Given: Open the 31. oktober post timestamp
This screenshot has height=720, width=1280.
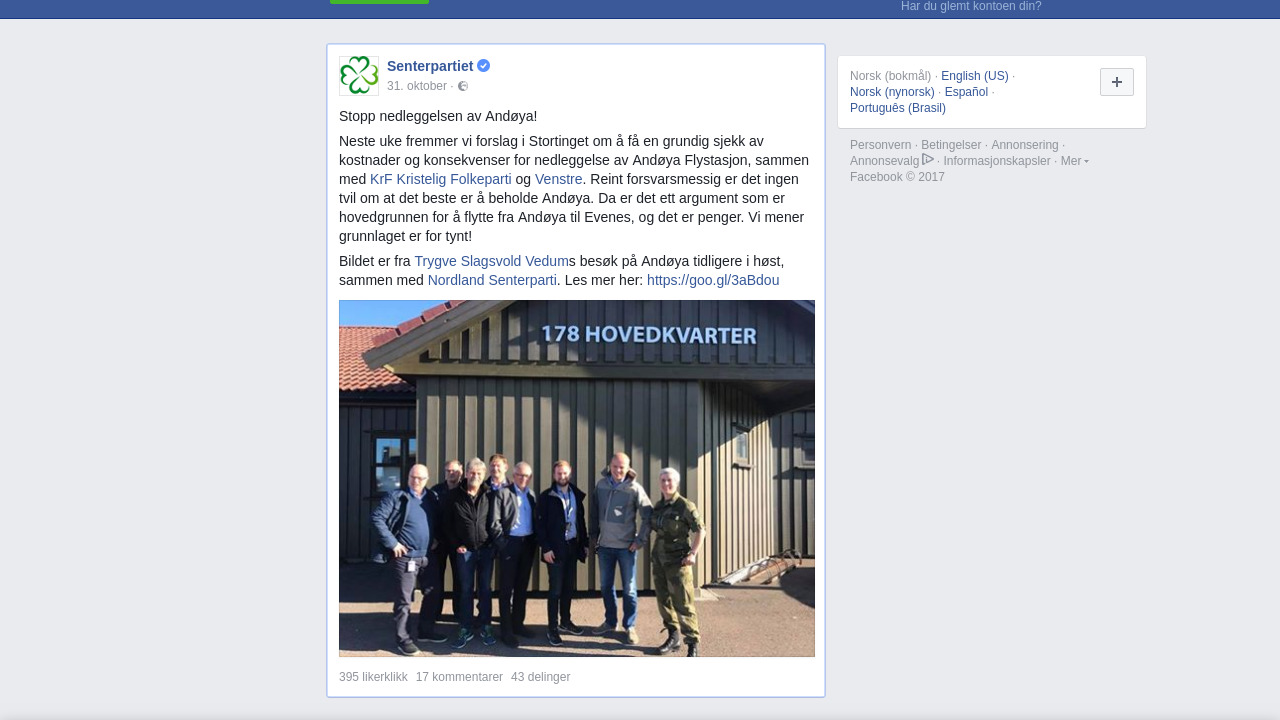Looking at the screenshot, I should pos(417,86).
